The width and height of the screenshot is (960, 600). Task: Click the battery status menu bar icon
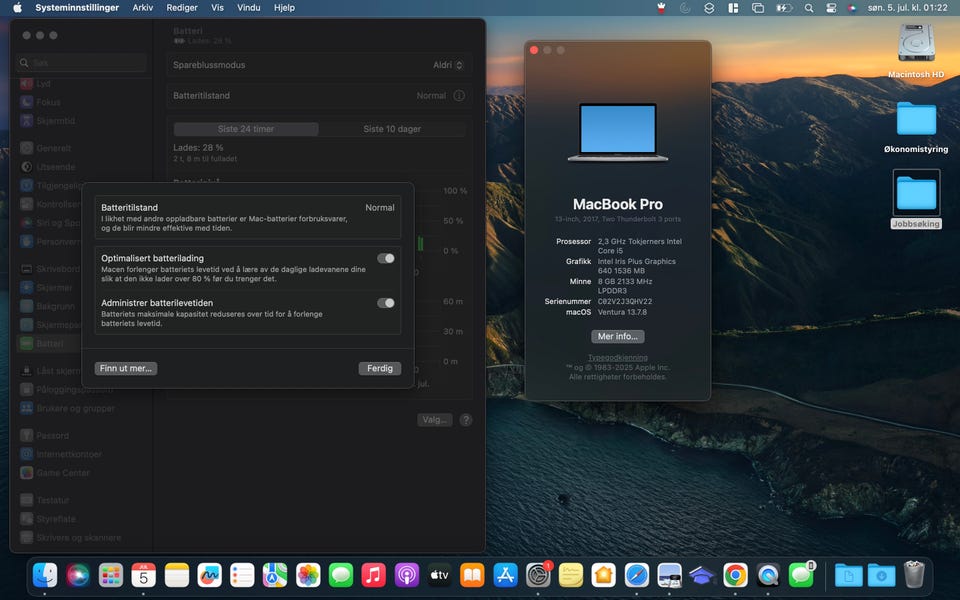tap(784, 8)
